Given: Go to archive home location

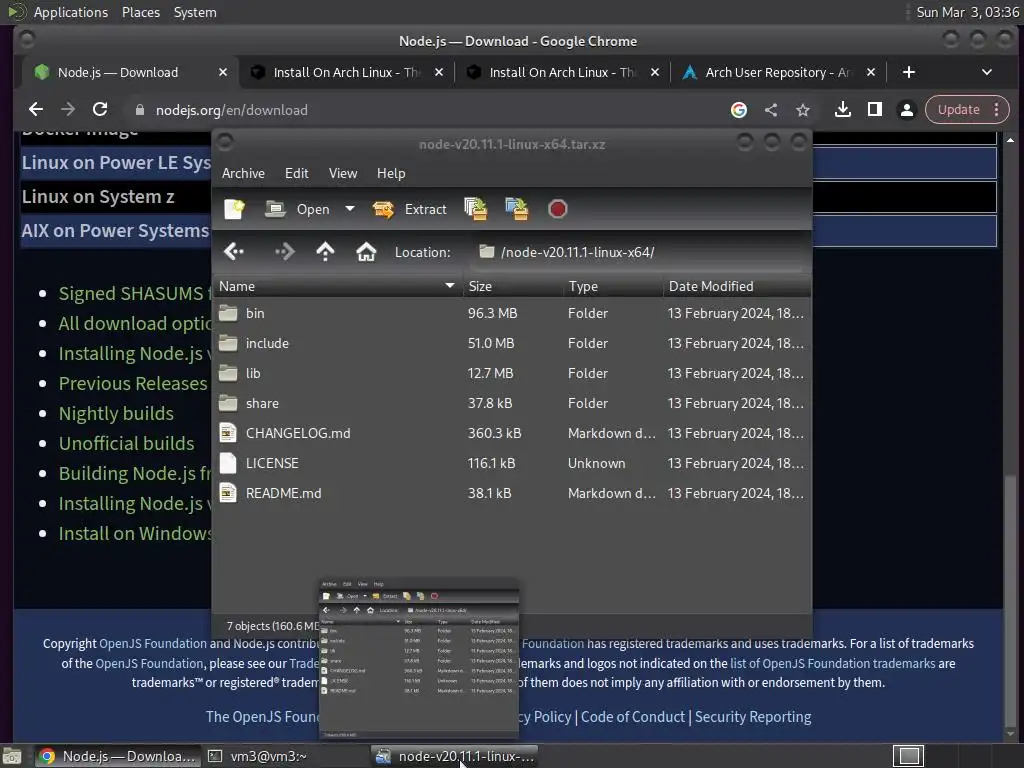Looking at the screenshot, I should (366, 251).
